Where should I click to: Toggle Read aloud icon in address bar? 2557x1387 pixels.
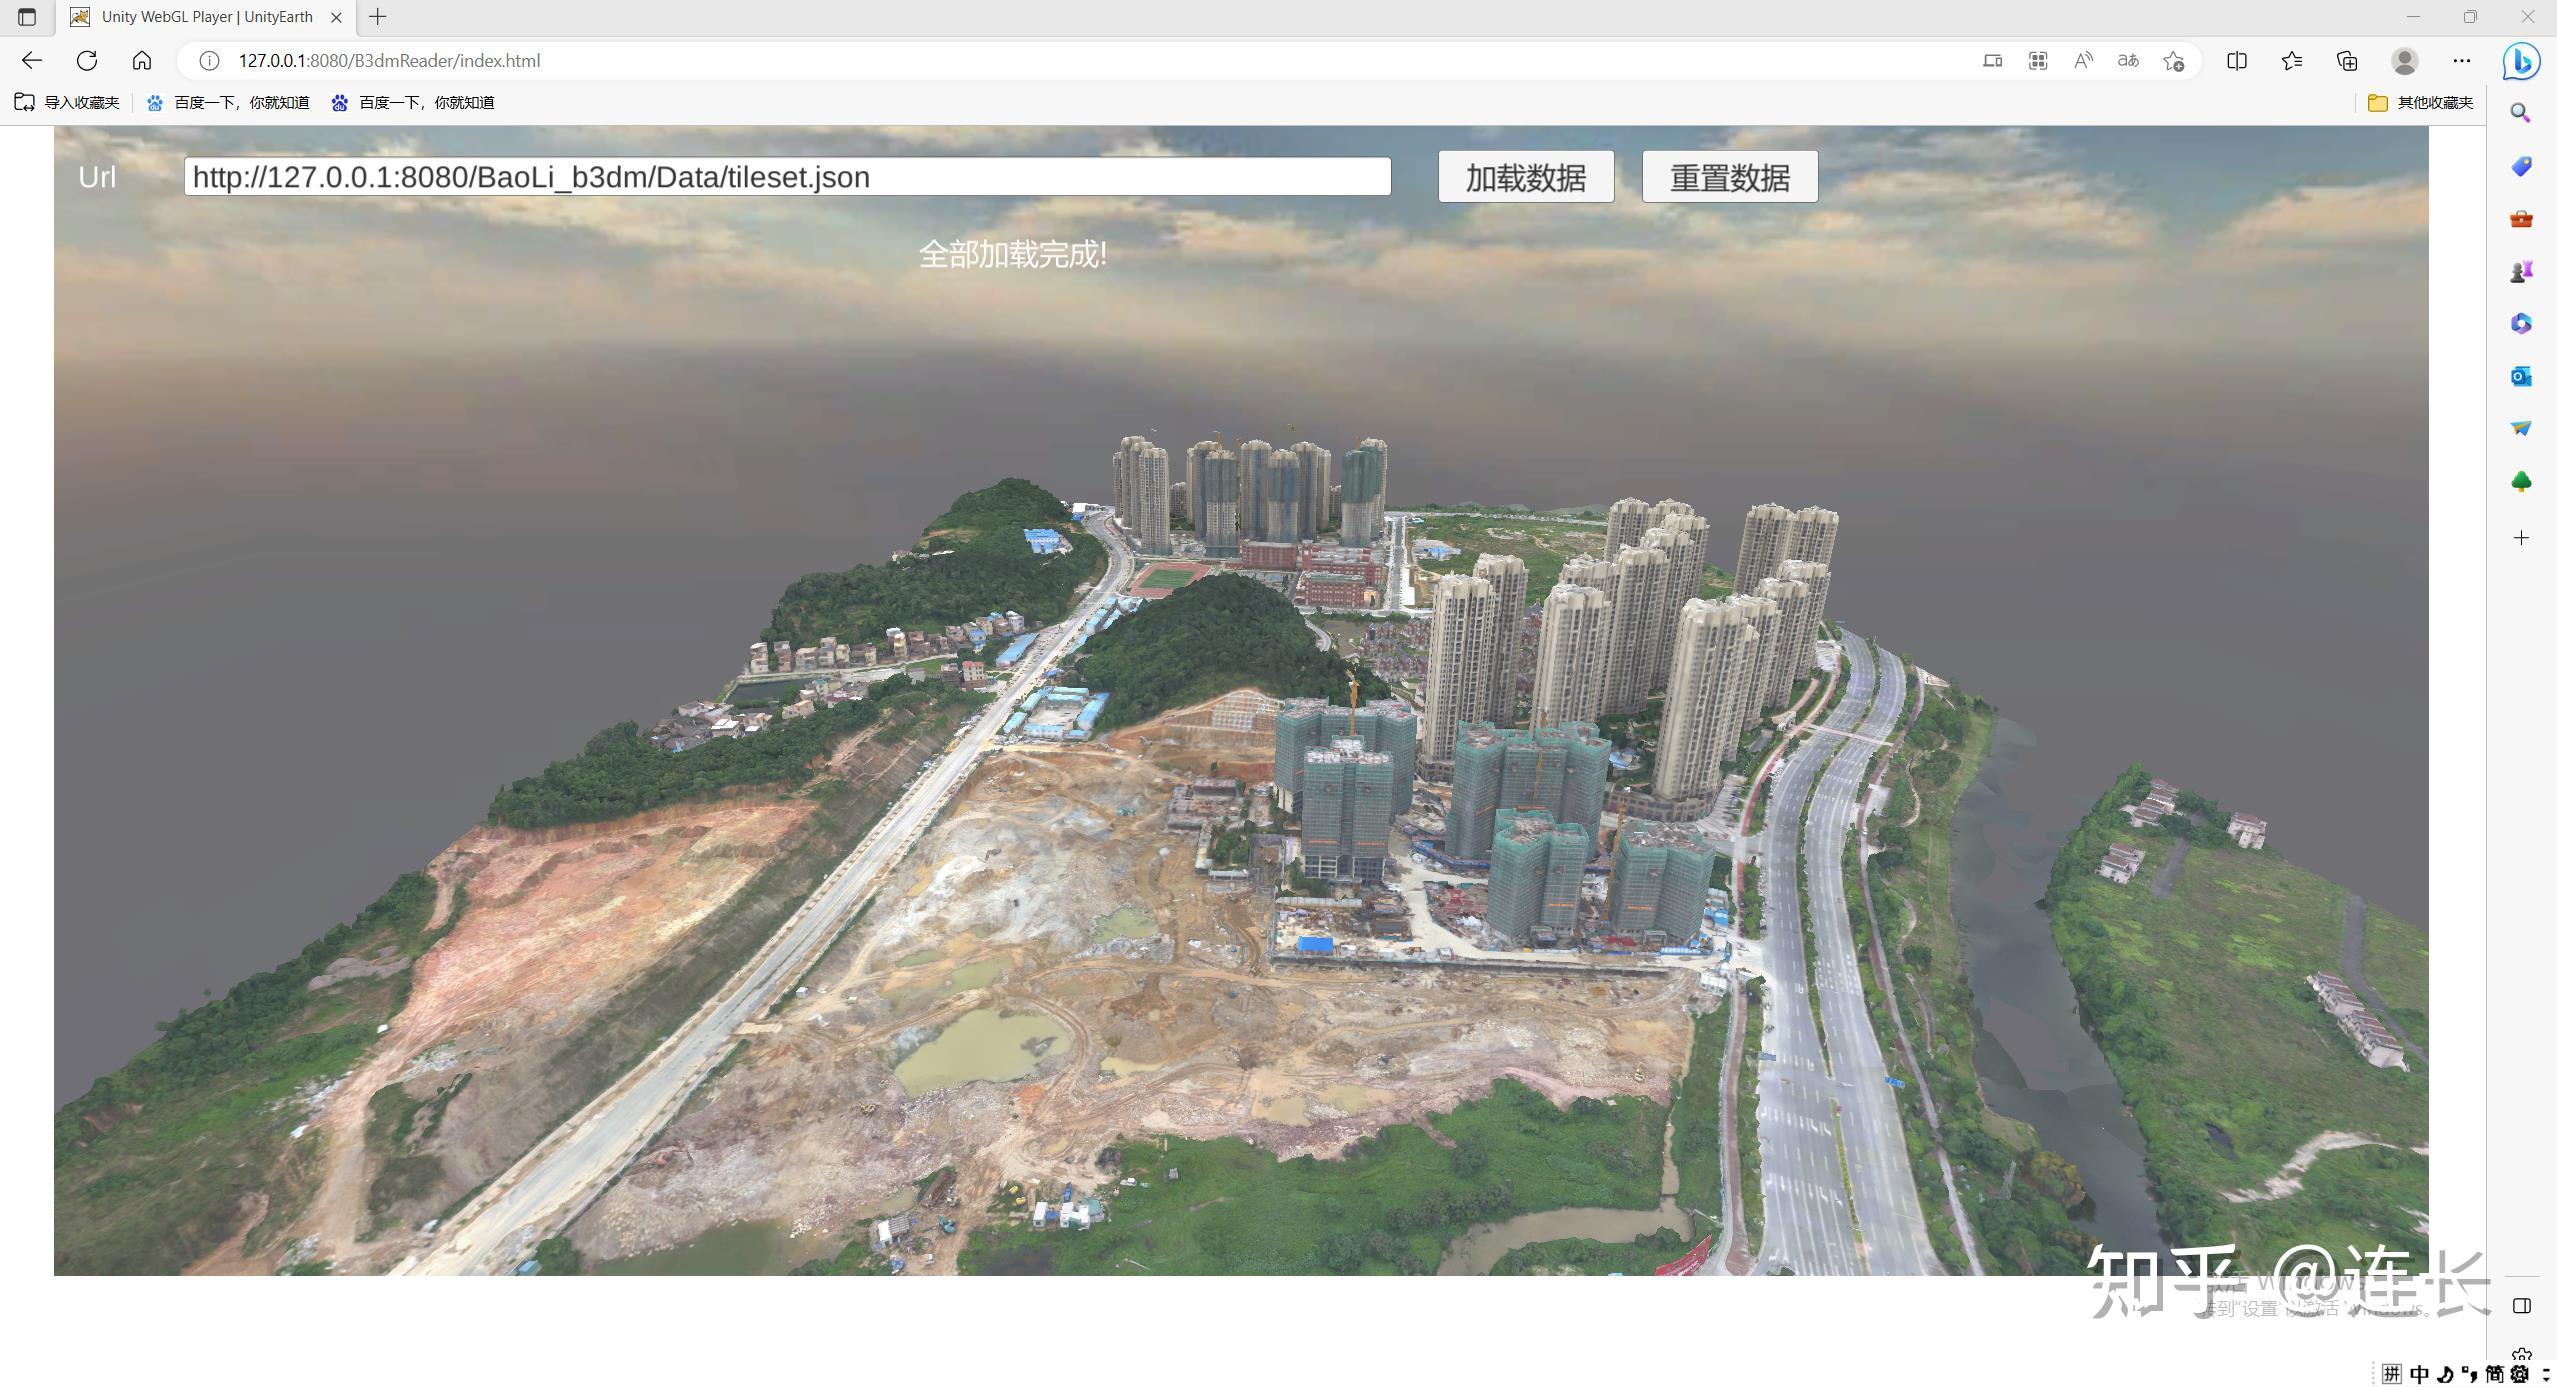(2083, 61)
